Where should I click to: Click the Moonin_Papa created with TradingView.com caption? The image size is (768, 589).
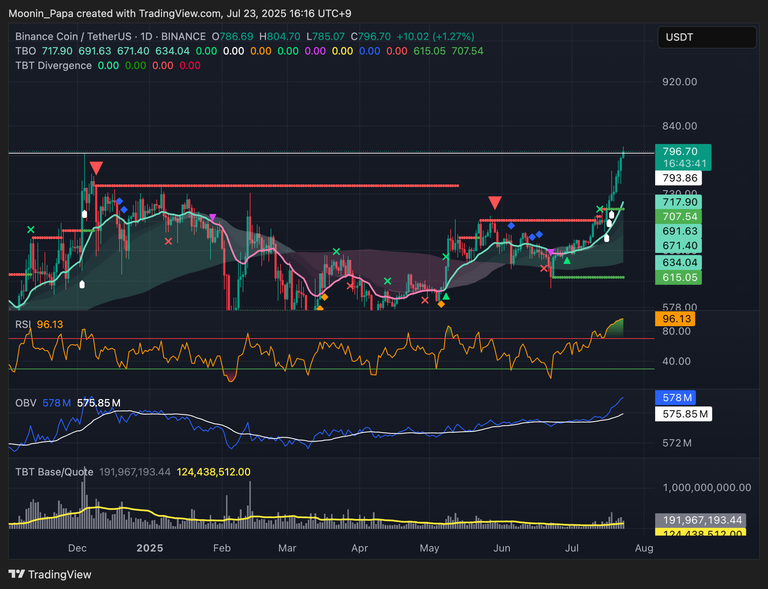tap(180, 13)
